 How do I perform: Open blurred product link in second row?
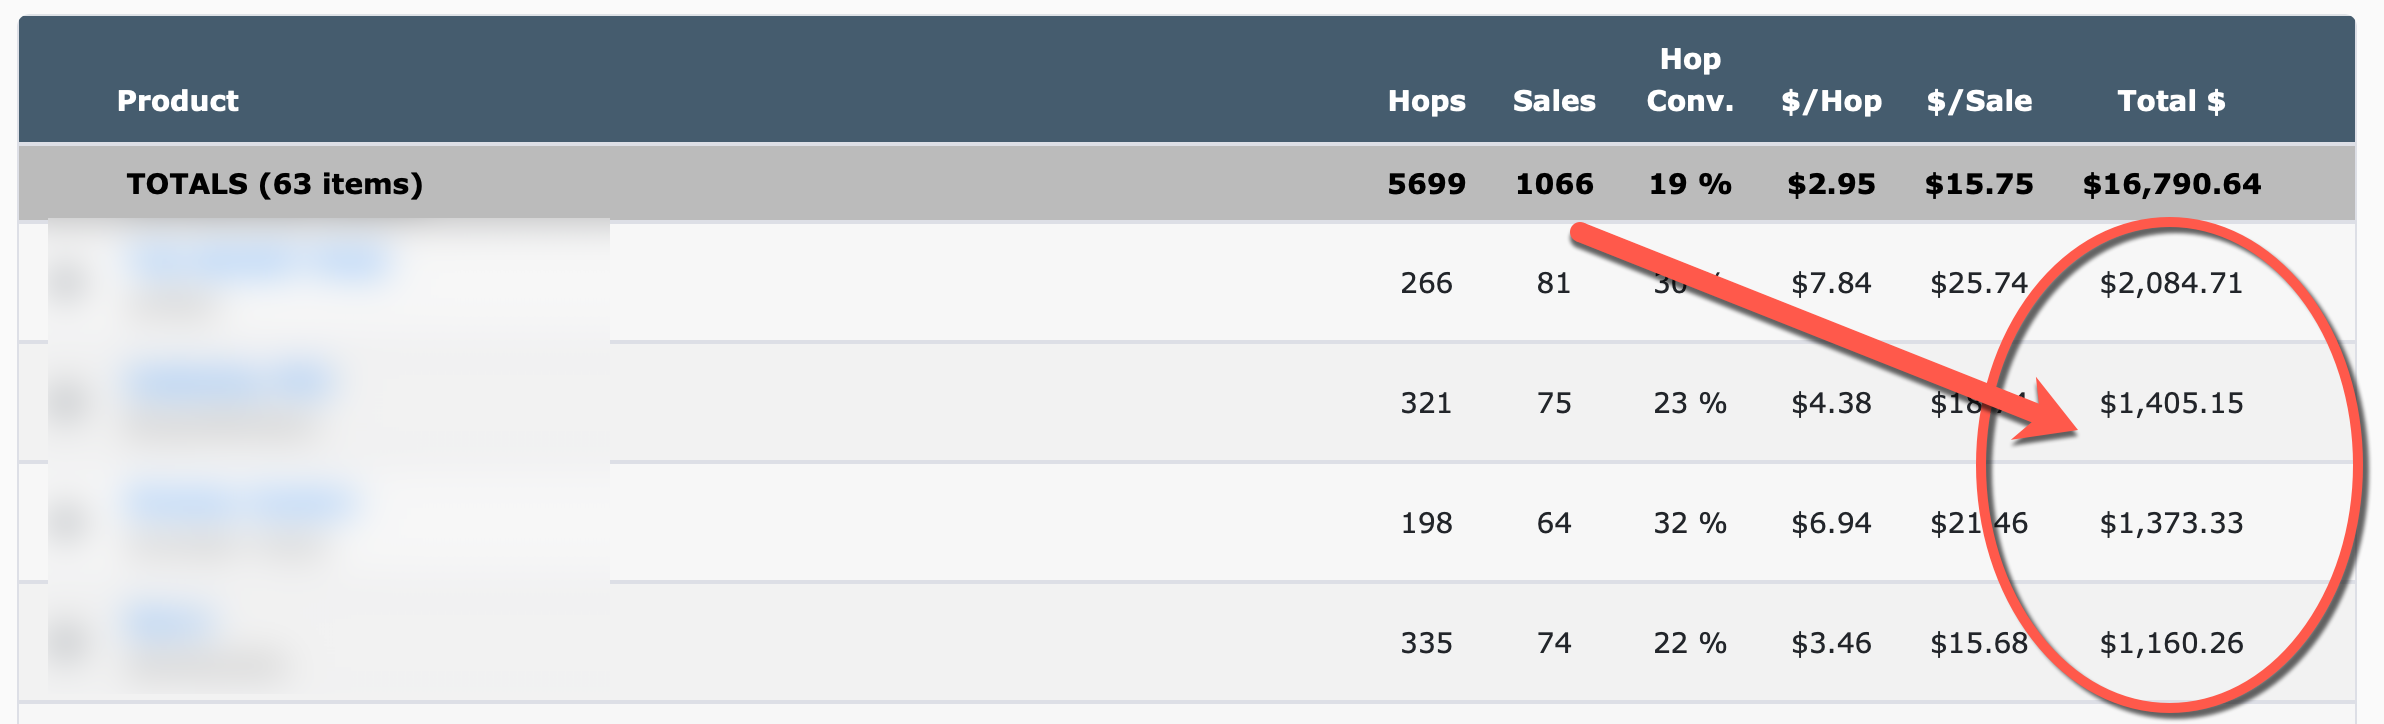(230, 382)
